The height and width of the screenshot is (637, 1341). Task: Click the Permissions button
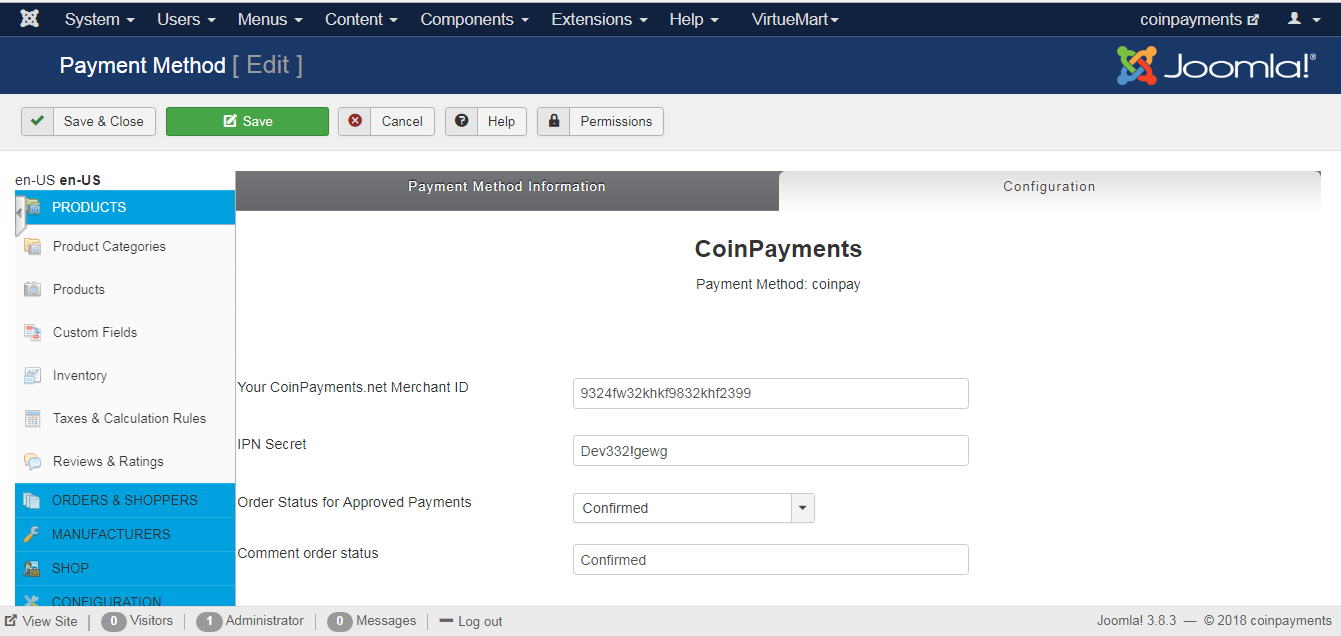pyautogui.click(x=600, y=121)
